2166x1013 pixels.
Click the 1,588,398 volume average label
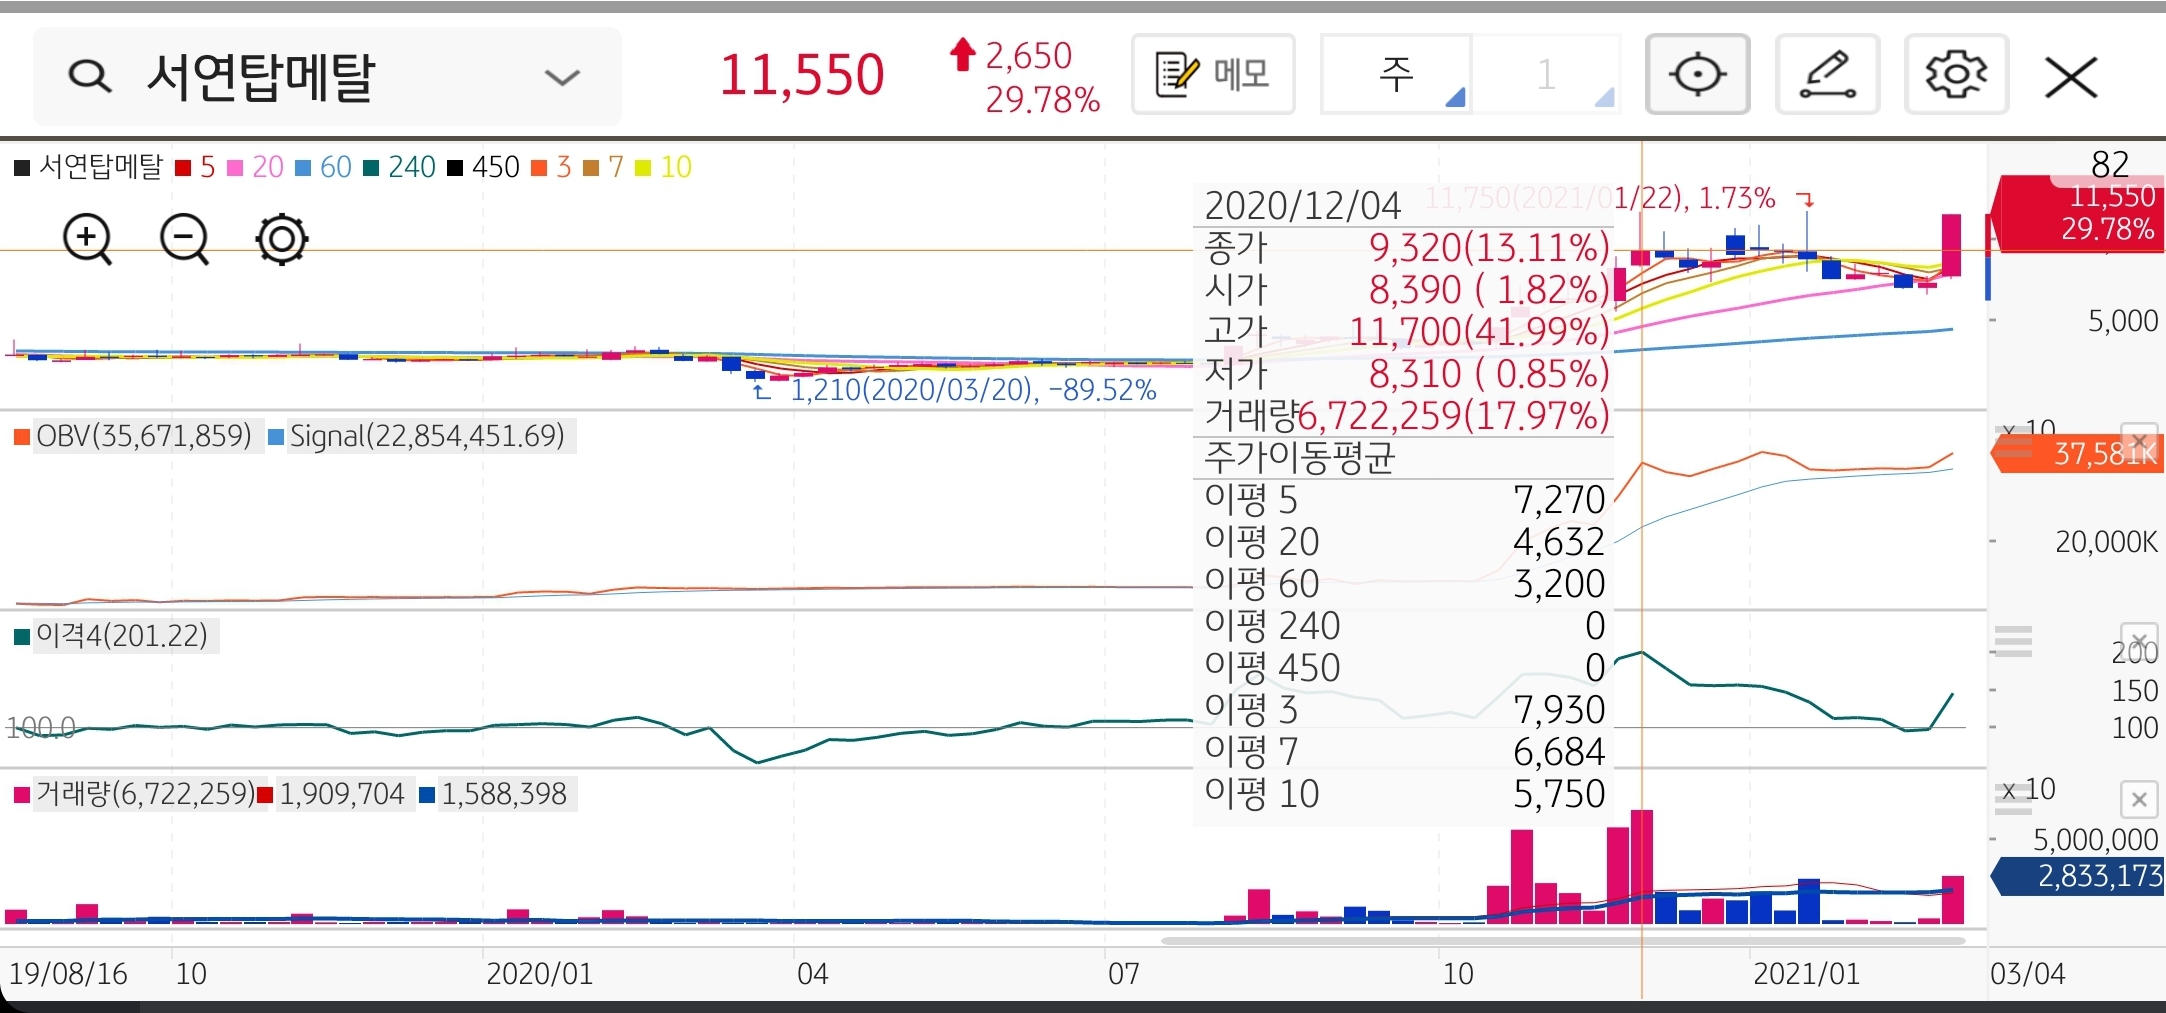(x=504, y=795)
